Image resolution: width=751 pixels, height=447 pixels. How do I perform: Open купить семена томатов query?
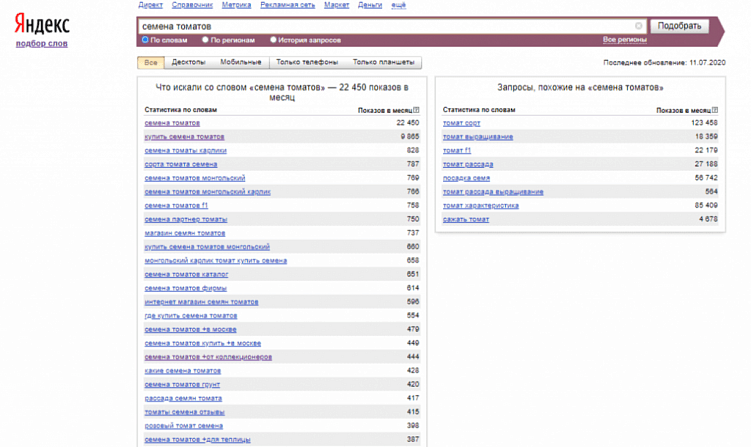[184, 137]
